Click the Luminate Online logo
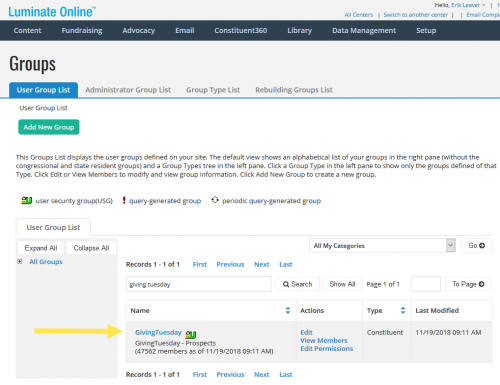500x385 pixels. [52, 12]
